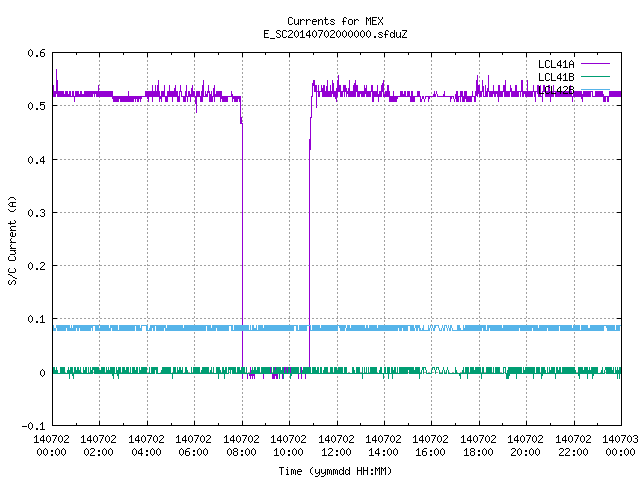Click the x-axis tick 140702 04:00

click(146, 446)
